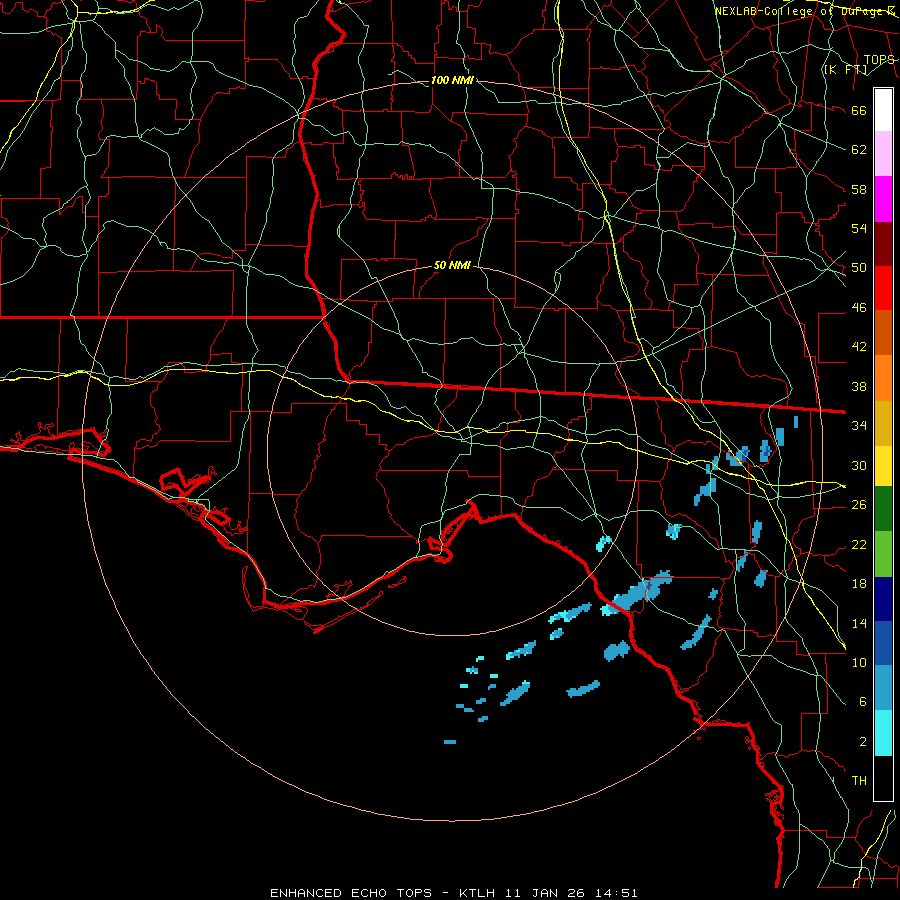Click the 30 legend value label
The height and width of the screenshot is (900, 900).
click(859, 465)
